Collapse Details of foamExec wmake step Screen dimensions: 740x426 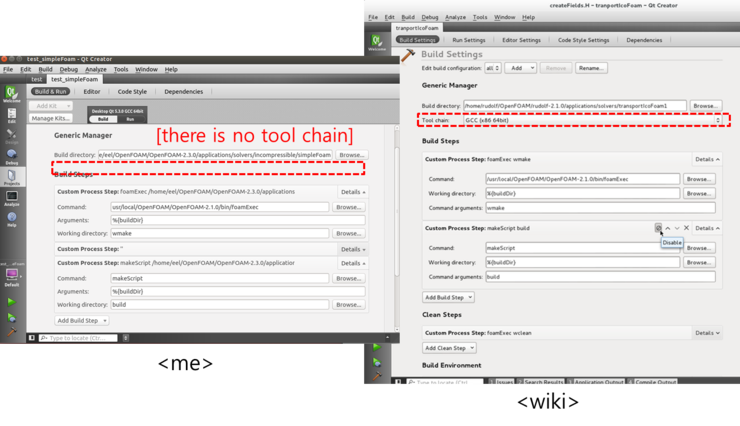(x=707, y=159)
